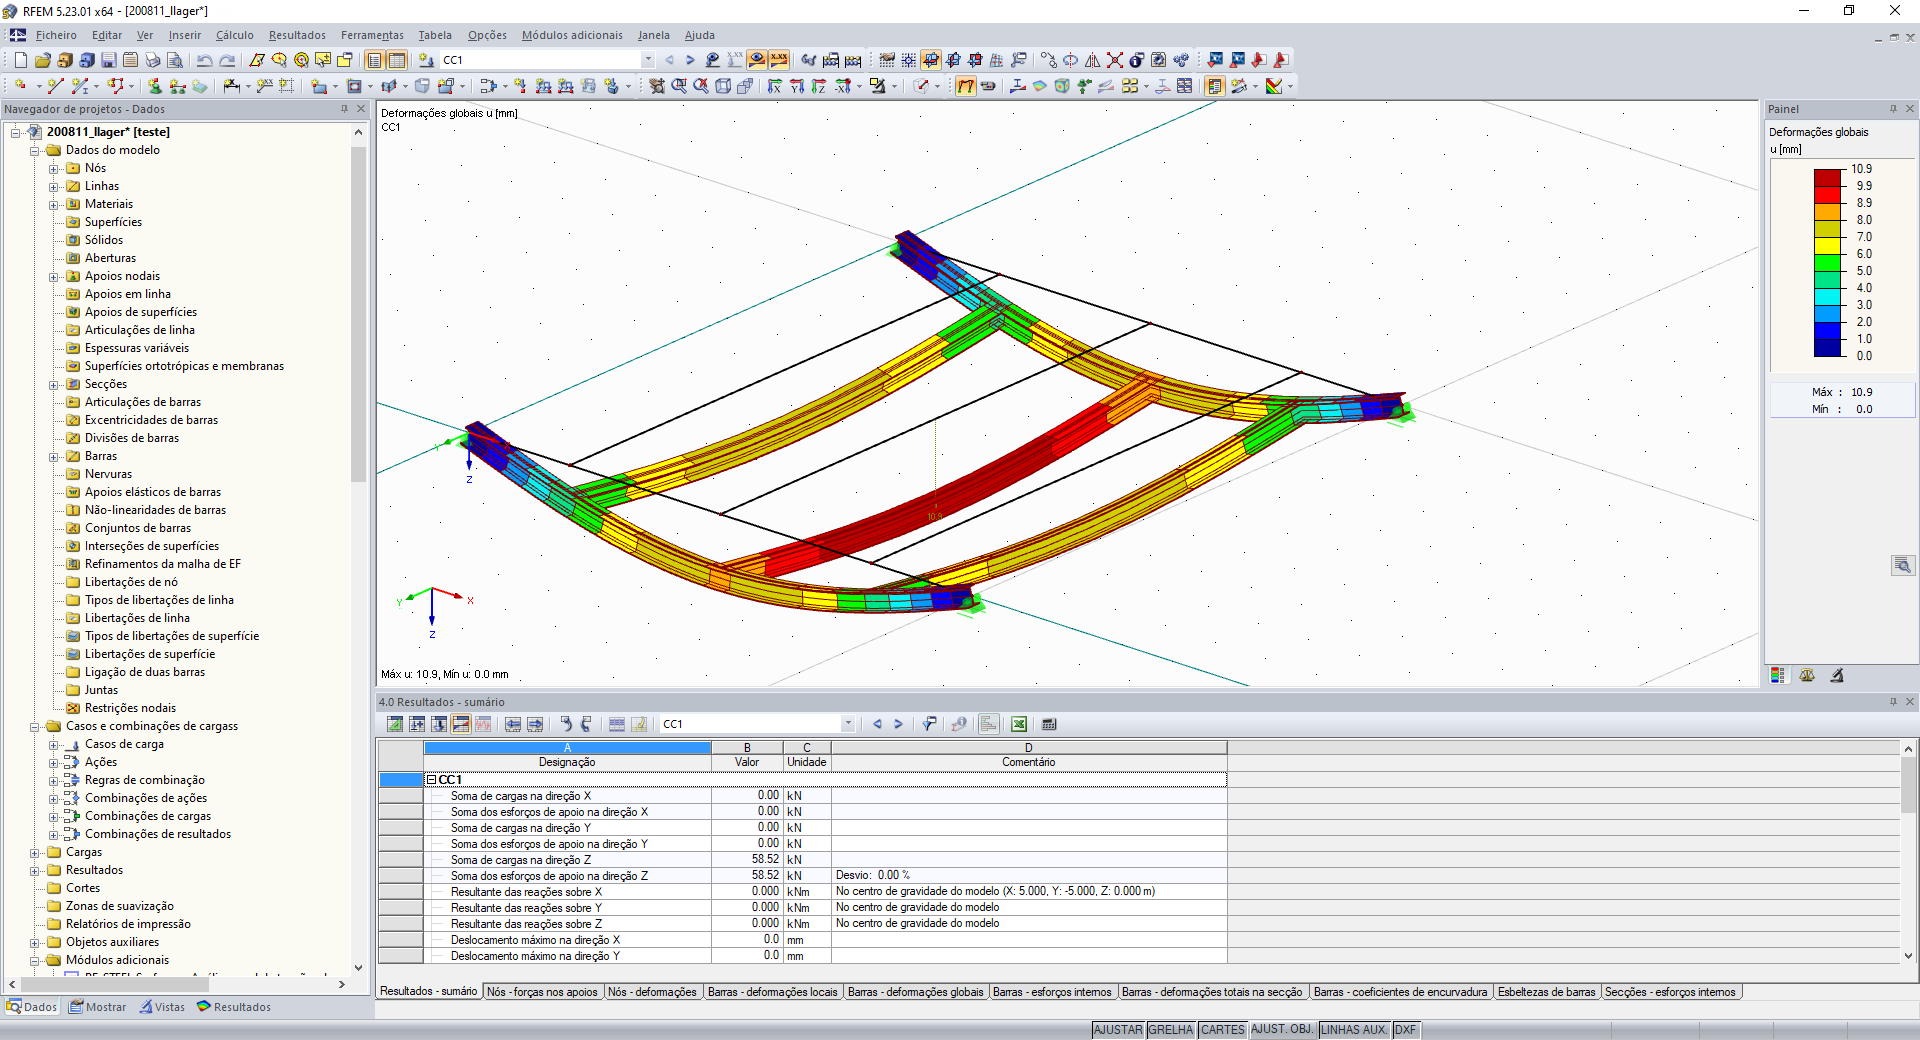Screen dimensions: 1920x1040
Task: Set view in Y direction
Action: 797,86
